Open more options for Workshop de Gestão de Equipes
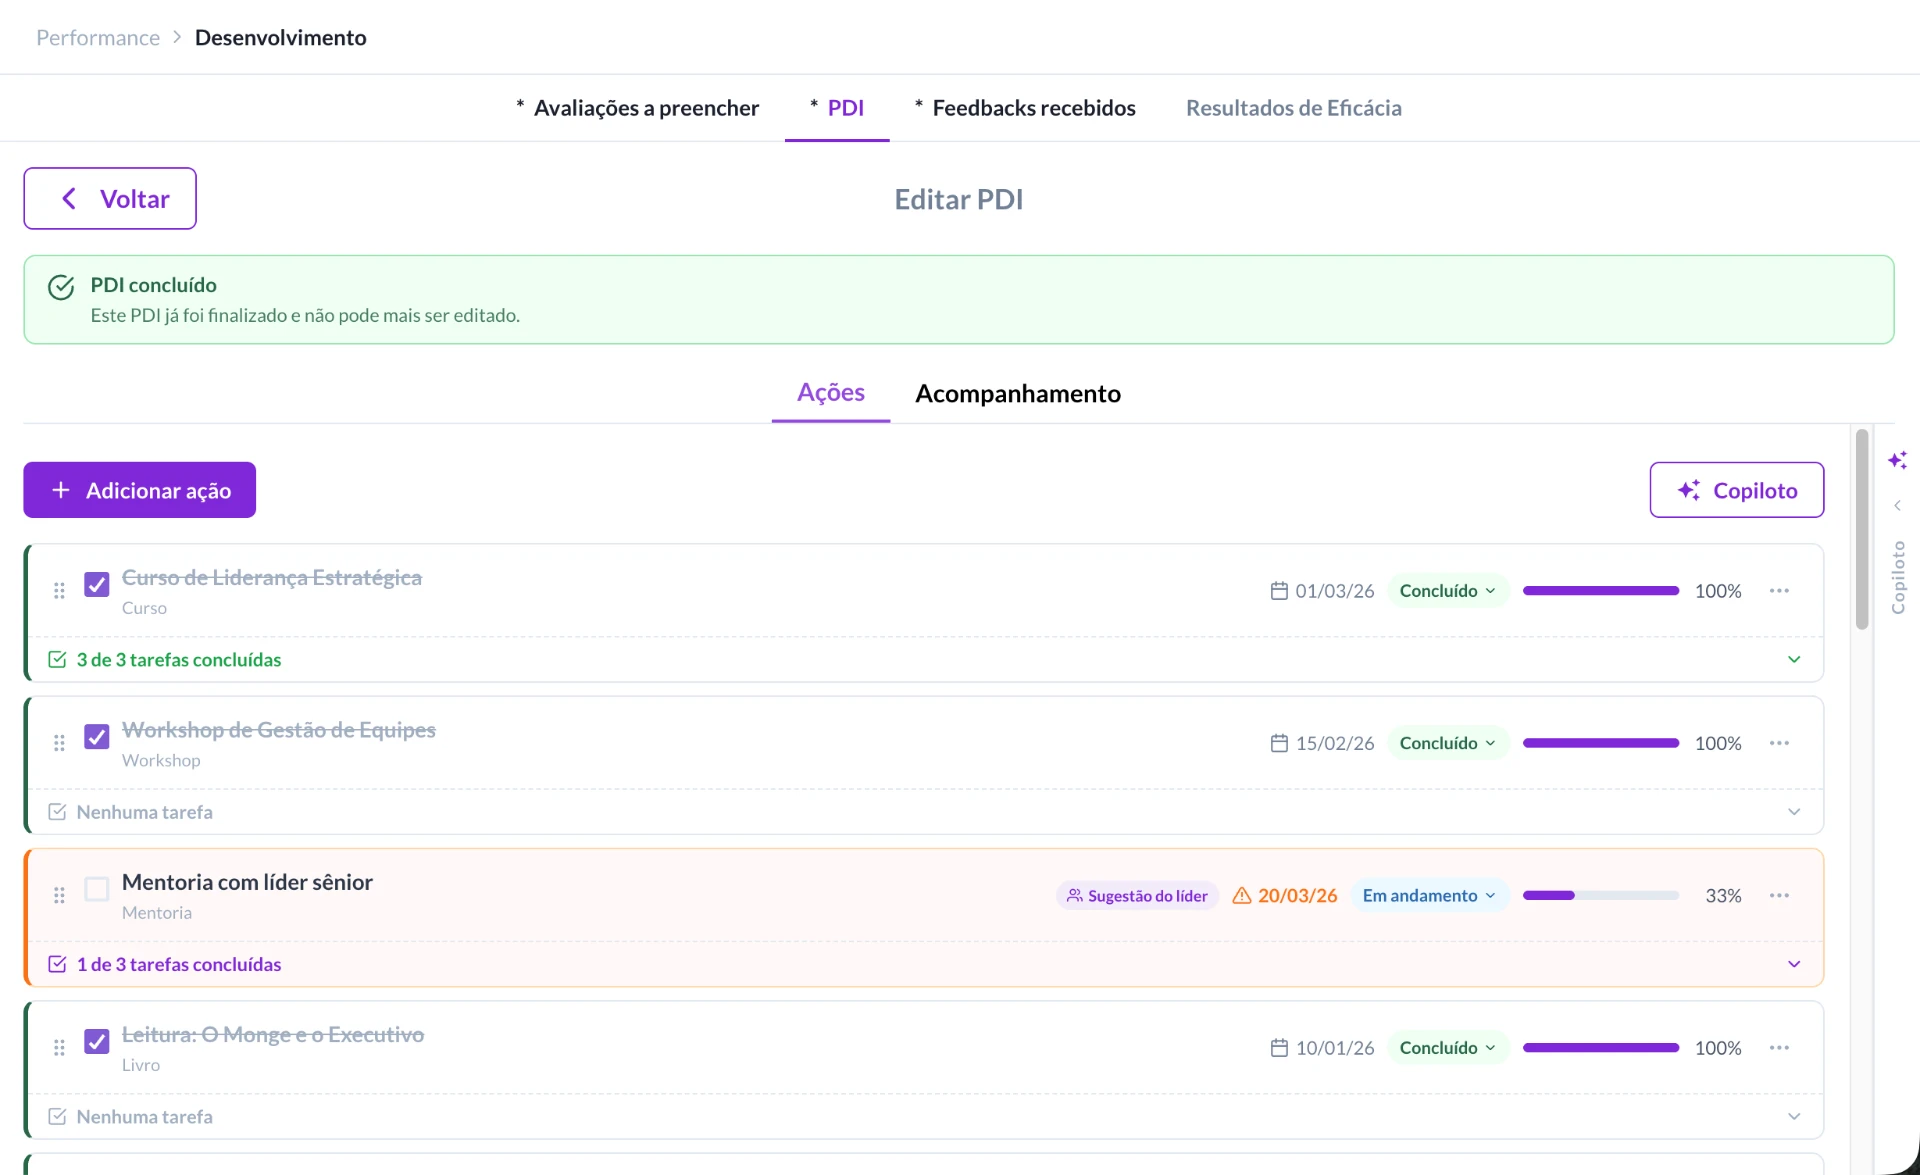The image size is (1920, 1175). pos(1779,743)
